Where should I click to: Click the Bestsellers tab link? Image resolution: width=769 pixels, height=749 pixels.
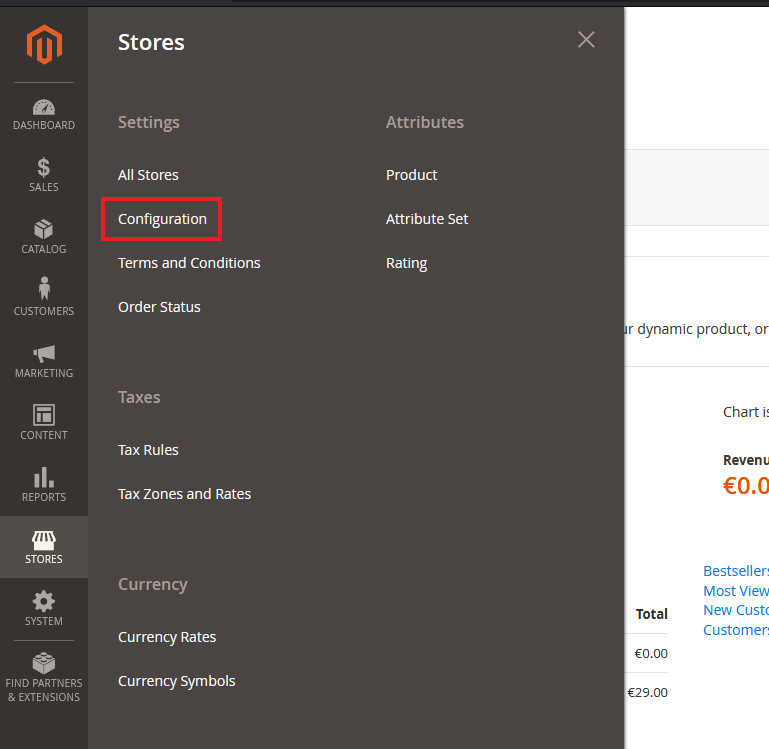click(x=736, y=571)
